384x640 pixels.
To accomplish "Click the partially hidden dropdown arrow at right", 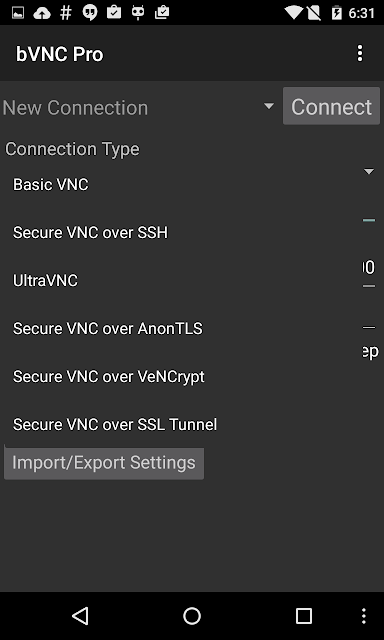I will point(369,171).
